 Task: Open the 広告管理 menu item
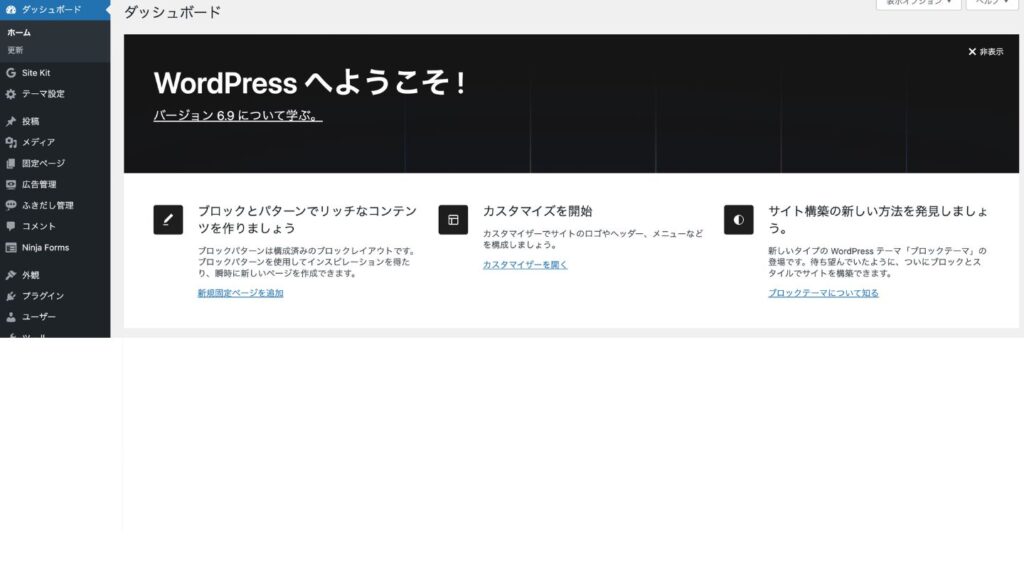(38, 184)
